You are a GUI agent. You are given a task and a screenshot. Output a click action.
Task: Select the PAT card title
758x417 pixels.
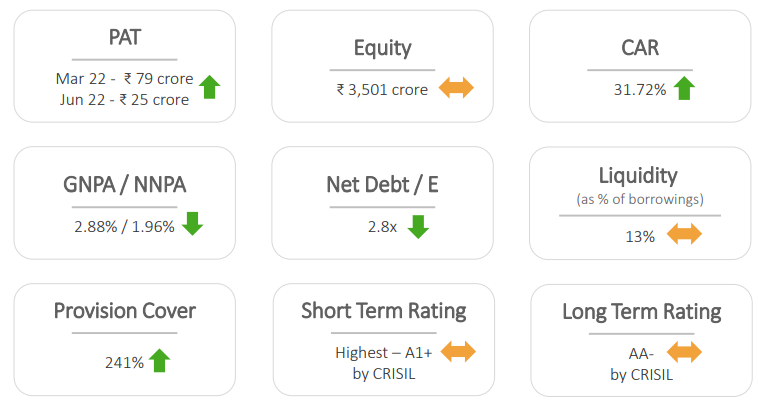pos(125,37)
